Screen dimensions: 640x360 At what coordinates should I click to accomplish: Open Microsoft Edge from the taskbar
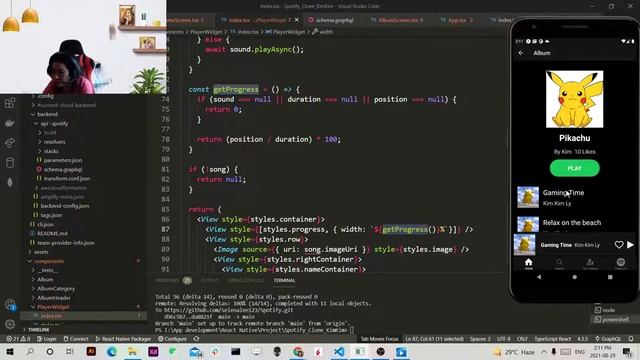click(x=111, y=351)
